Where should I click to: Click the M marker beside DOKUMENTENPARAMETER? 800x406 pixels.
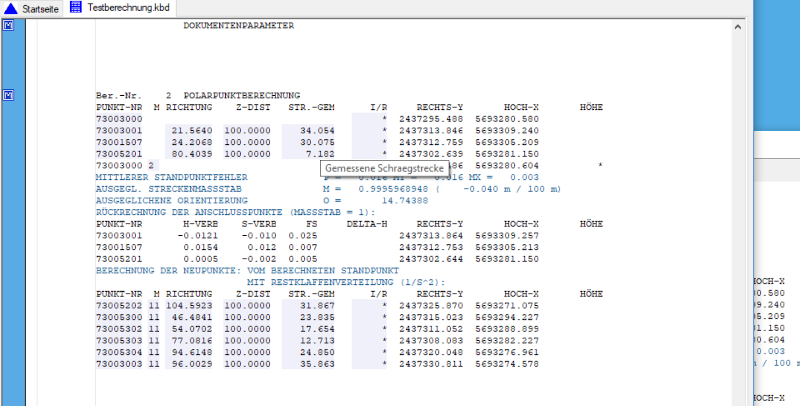[8, 26]
